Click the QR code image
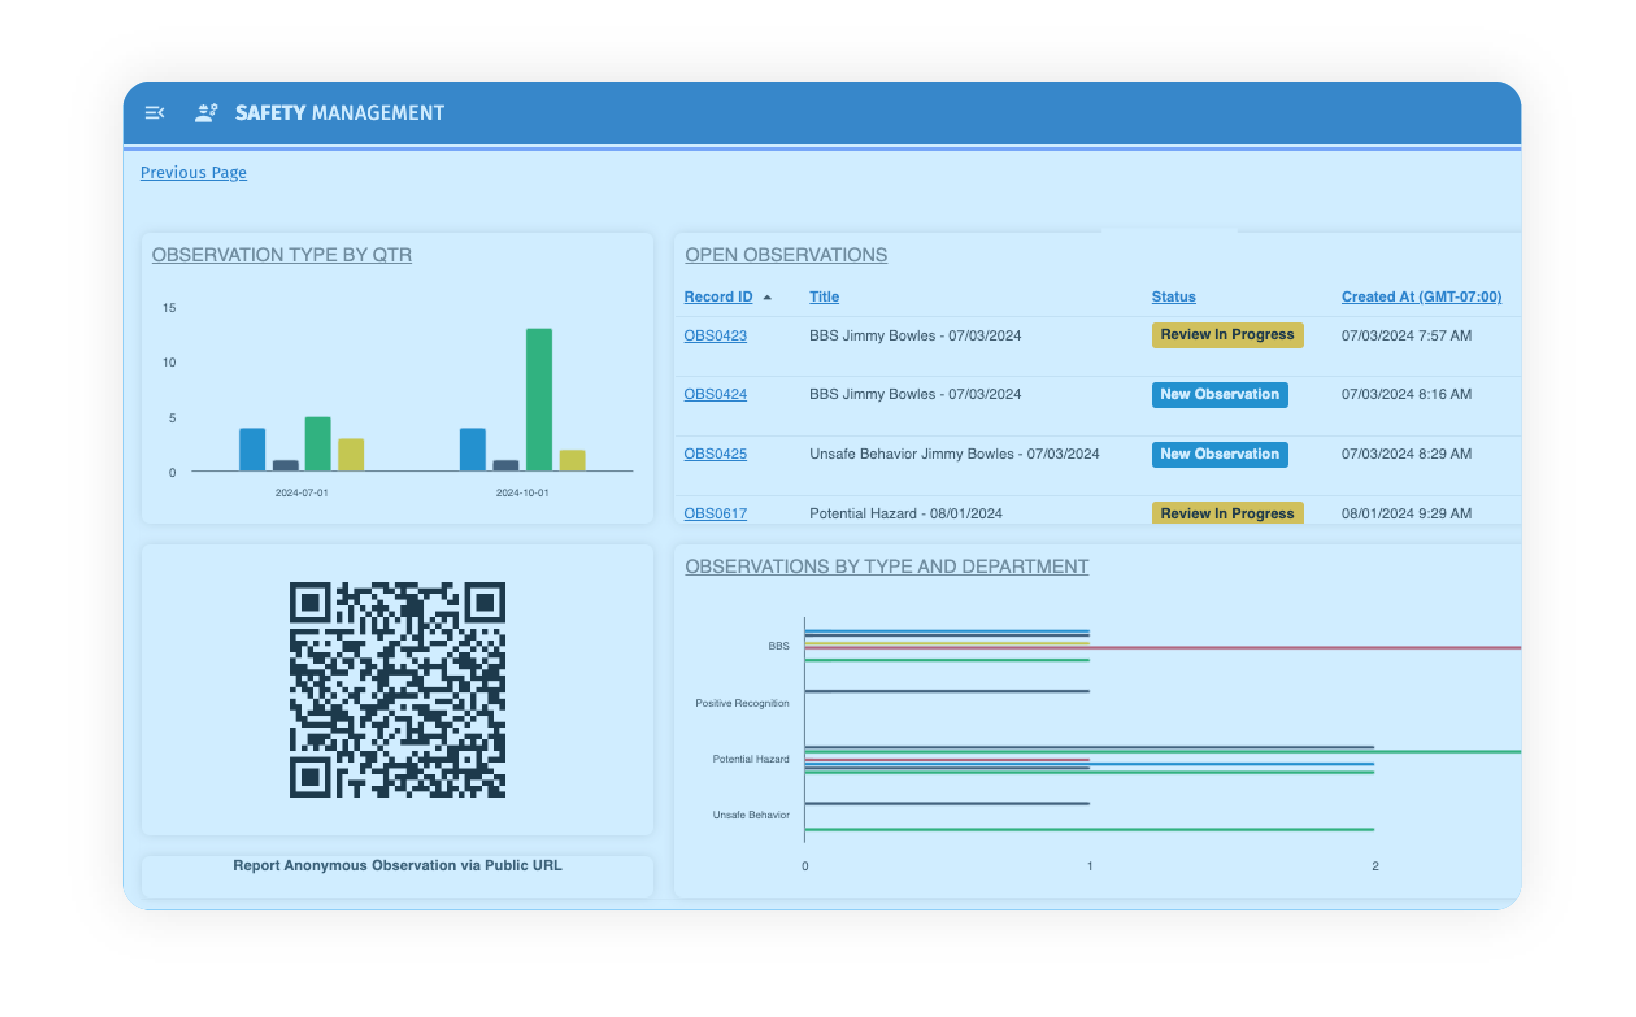Image resolution: width=1636 pixels, height=1017 pixels. pos(397,690)
